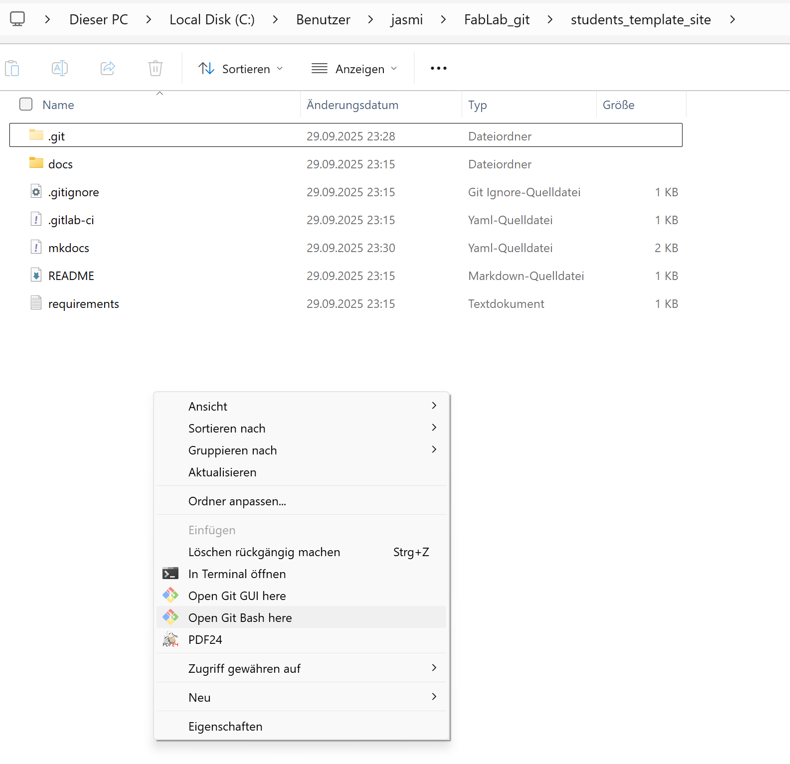Go to Dieser PC in breadcrumb

point(98,20)
